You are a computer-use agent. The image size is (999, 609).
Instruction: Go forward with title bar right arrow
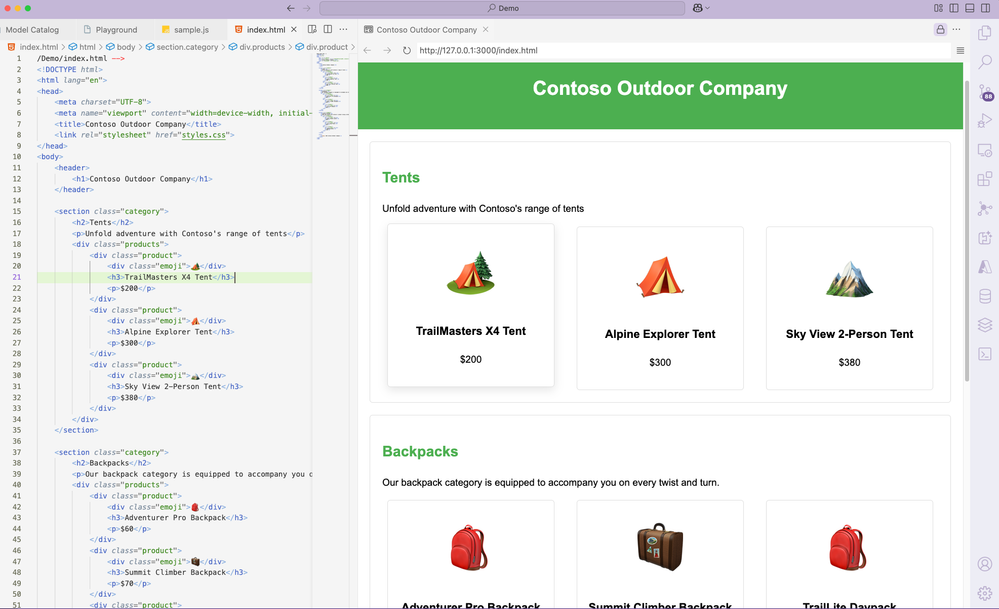tap(306, 8)
